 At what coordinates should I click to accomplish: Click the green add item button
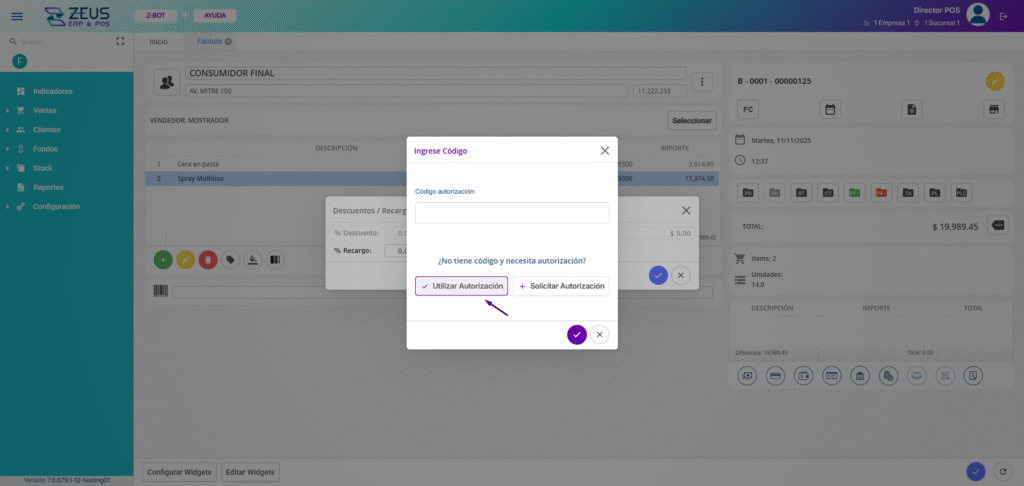click(163, 260)
